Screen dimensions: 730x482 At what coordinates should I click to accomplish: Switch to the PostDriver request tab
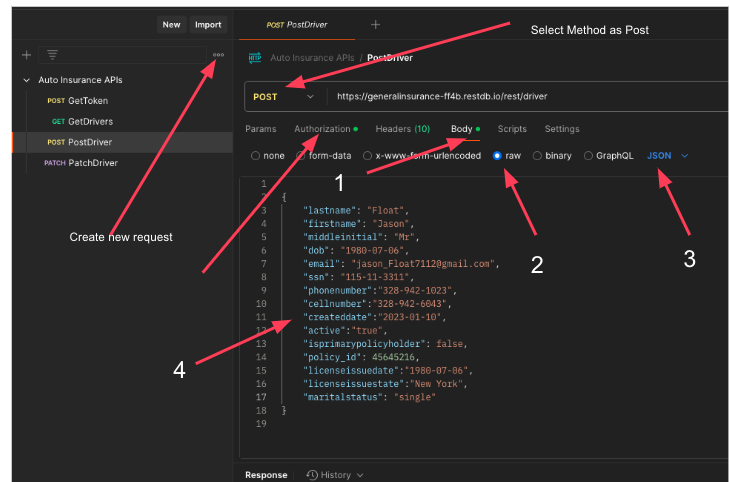pyautogui.click(x=297, y=25)
